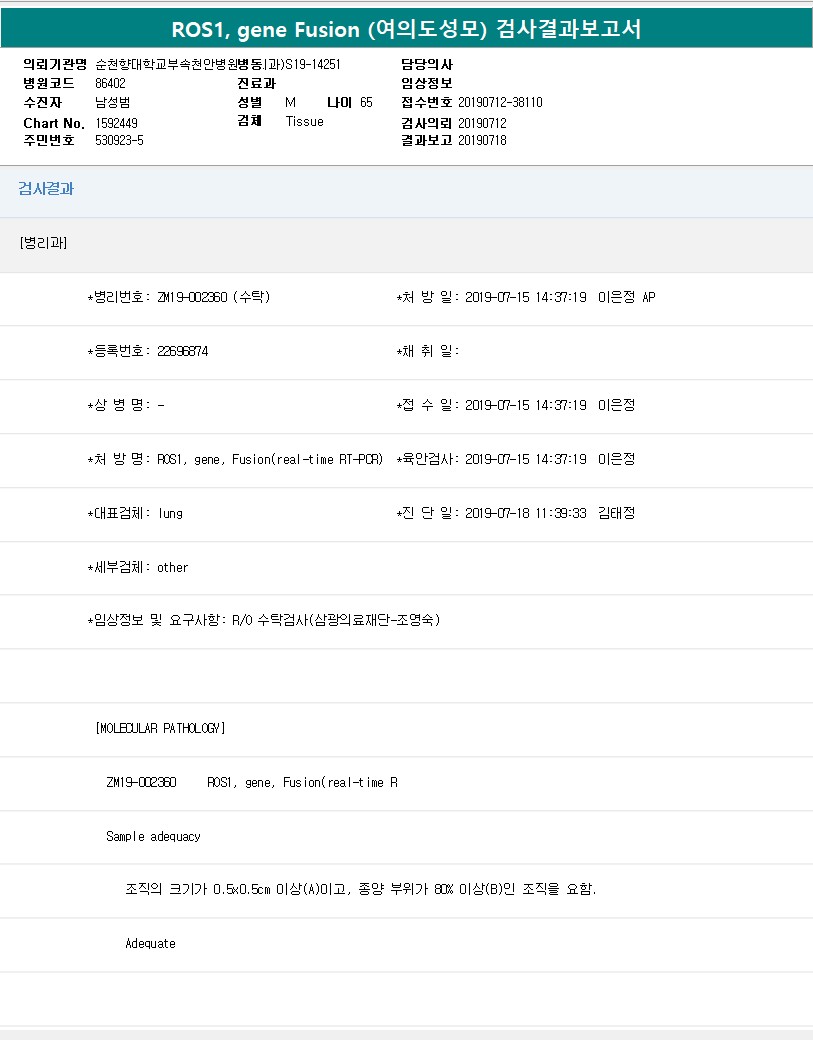Select the patient name 남성범
The height and width of the screenshot is (1040, 813).
click(x=112, y=102)
